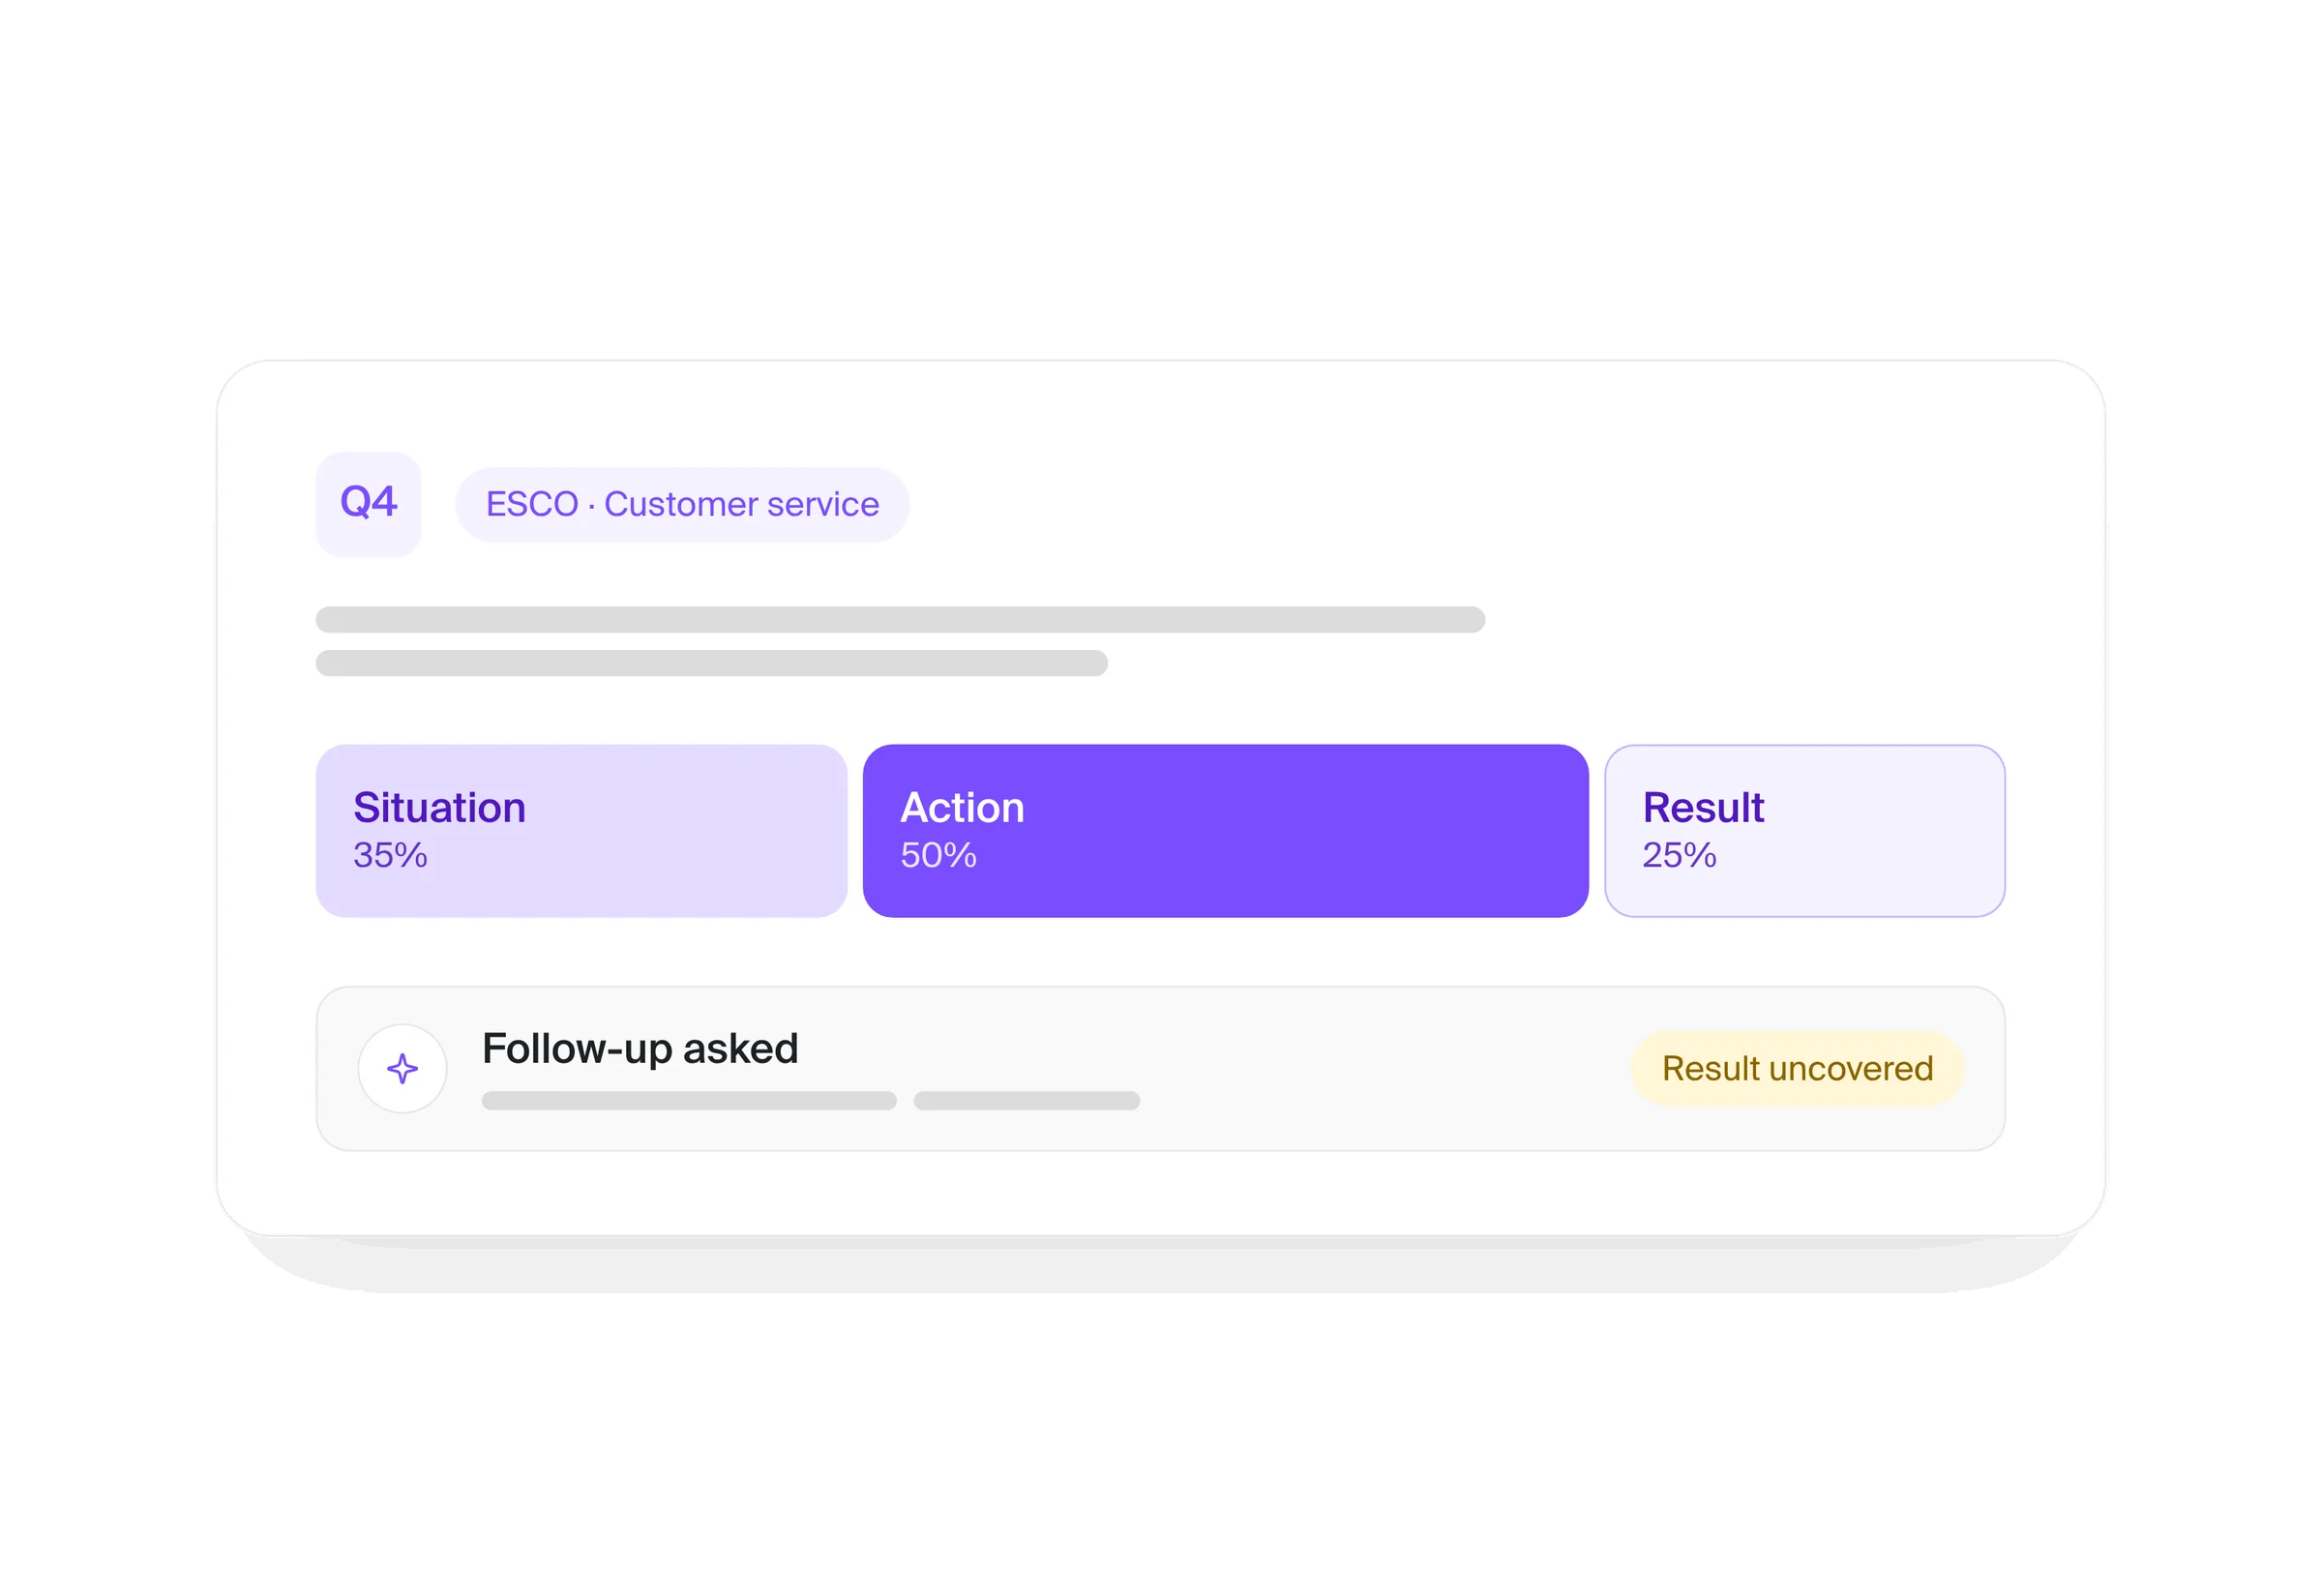Screen dimensions: 2322x1596
Task: Select the Result segment block
Action: click(1804, 830)
